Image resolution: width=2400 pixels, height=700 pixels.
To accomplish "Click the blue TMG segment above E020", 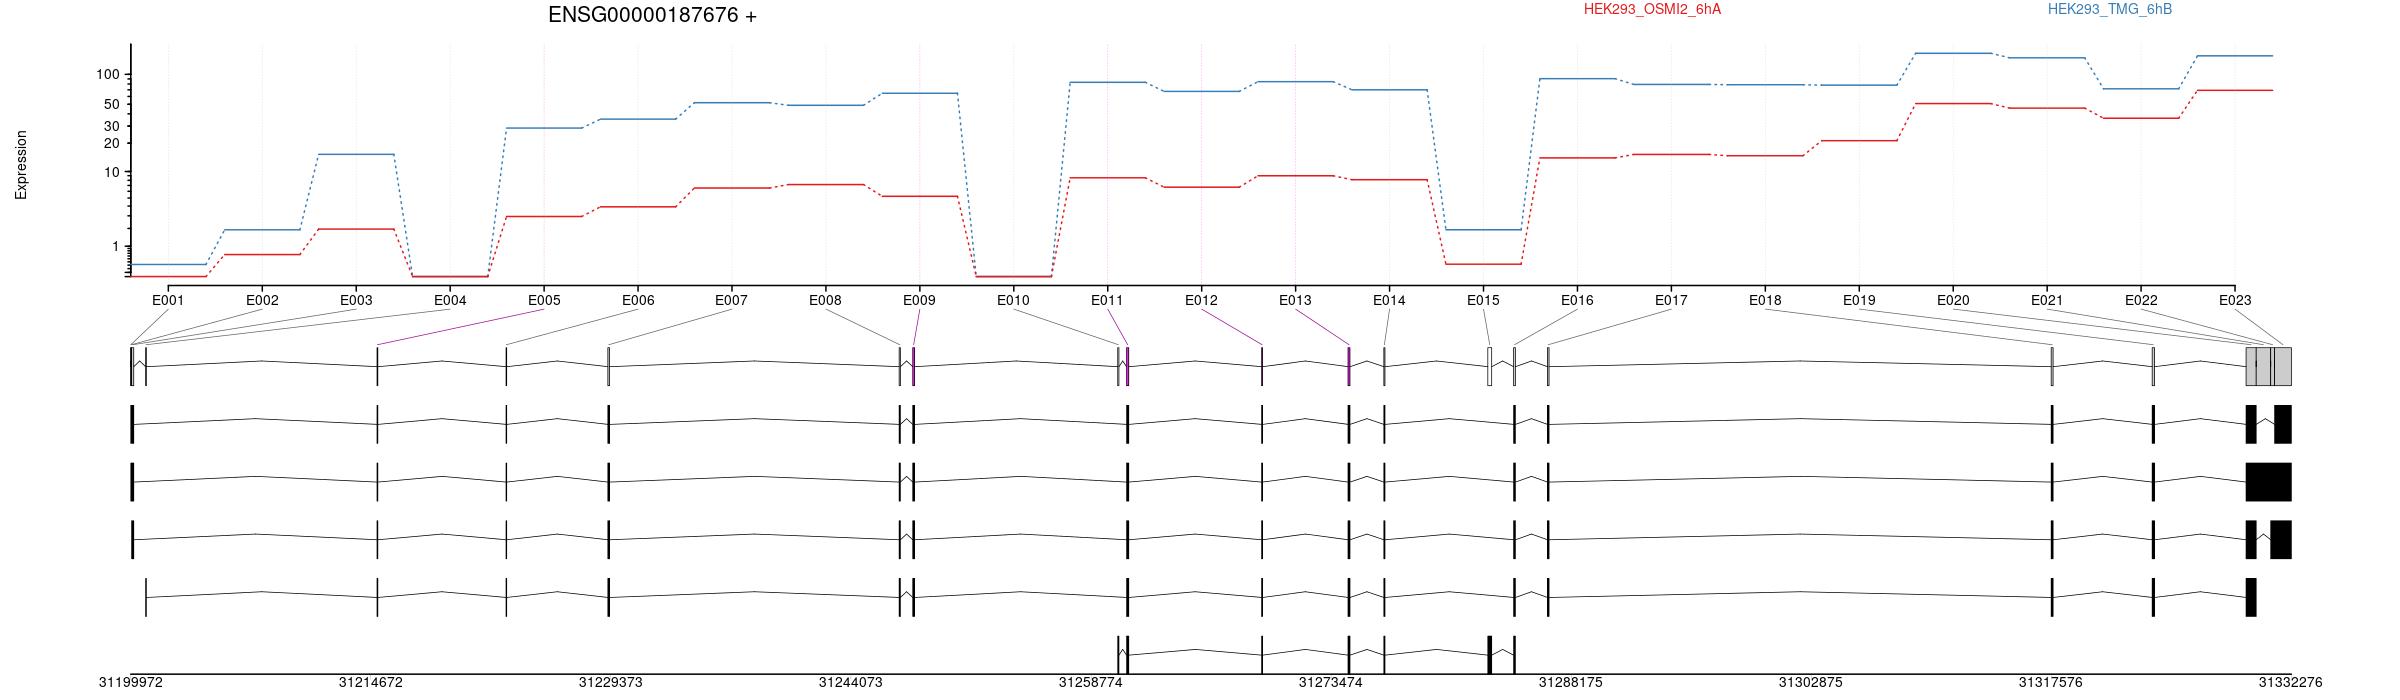I will pos(1953,53).
